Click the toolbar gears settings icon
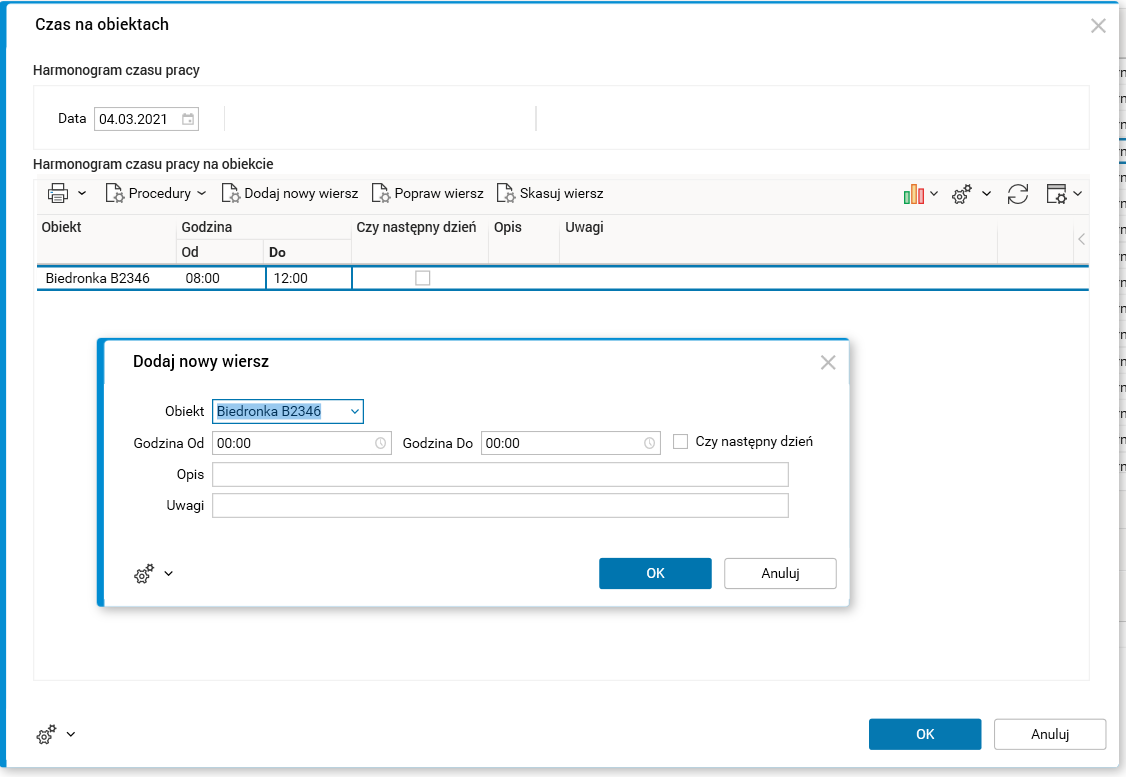The height and width of the screenshot is (777, 1126). (x=962, y=194)
